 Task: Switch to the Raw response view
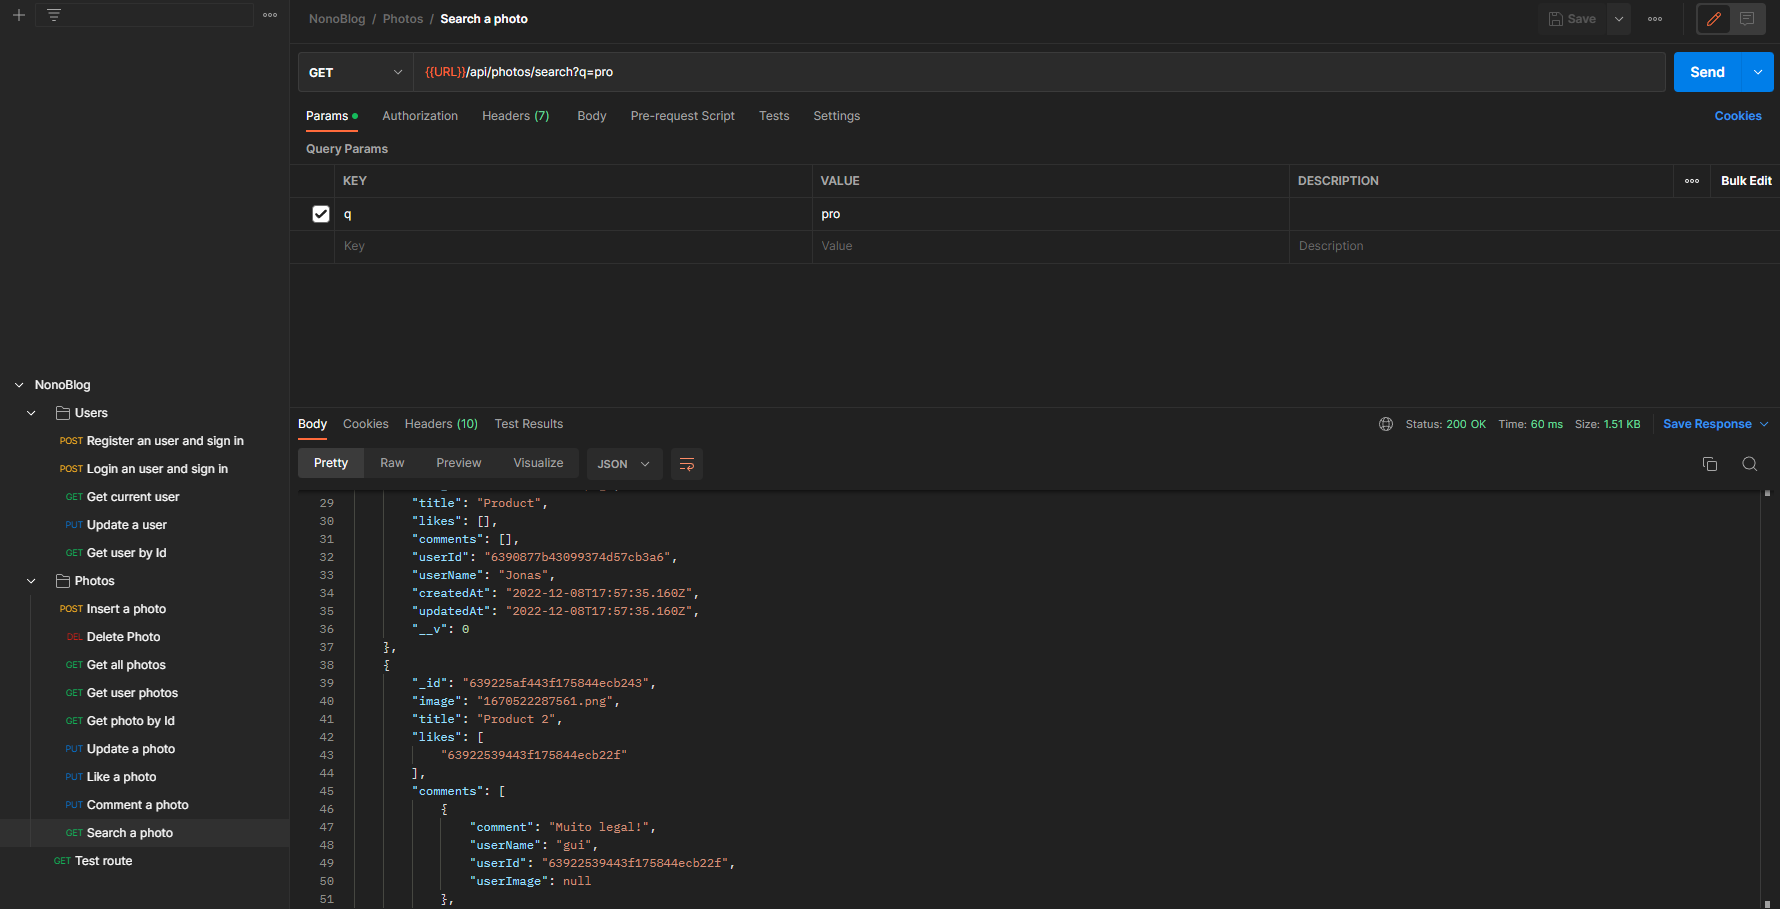[x=391, y=462]
